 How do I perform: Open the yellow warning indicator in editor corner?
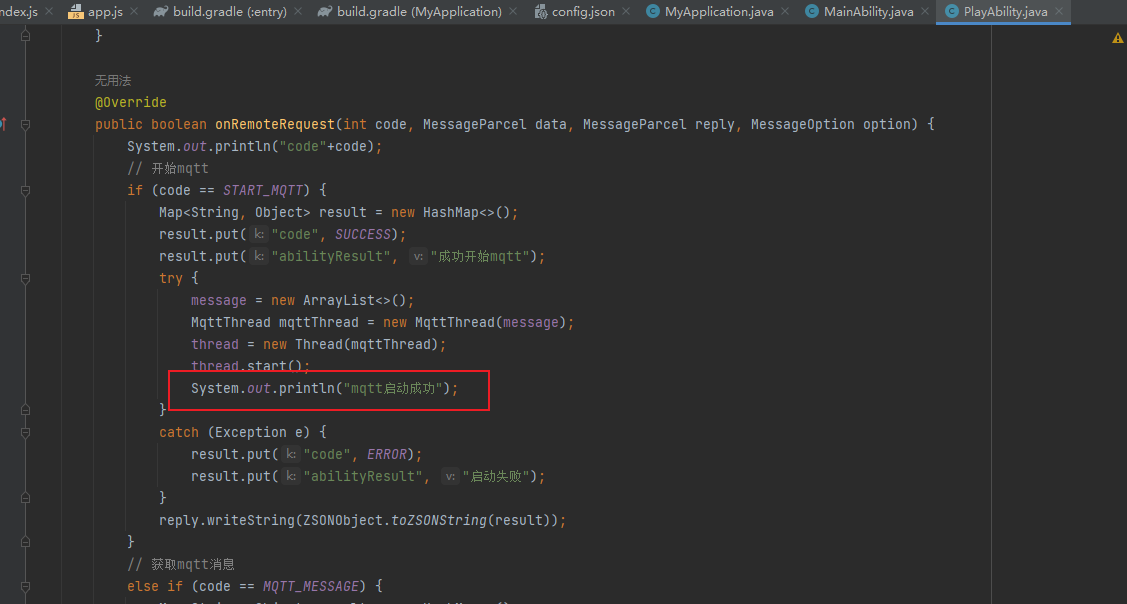coord(1118,37)
